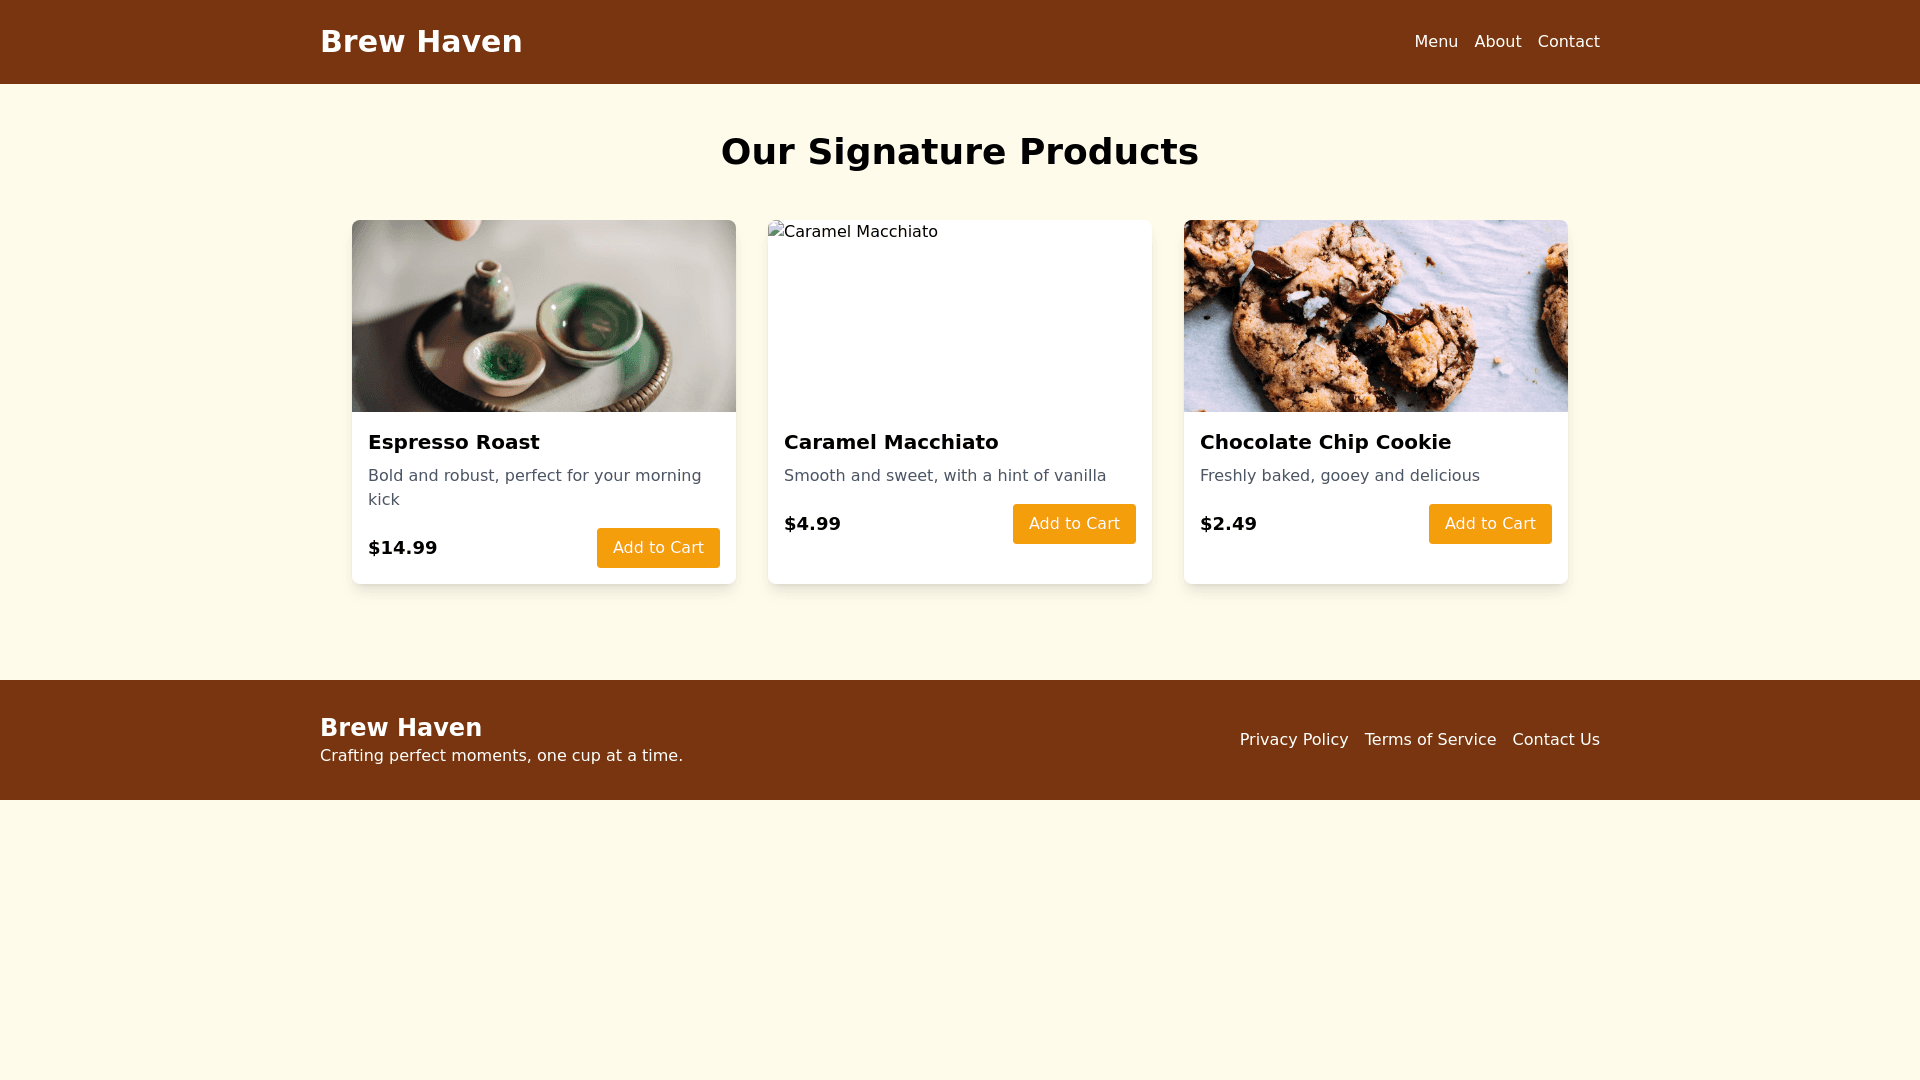Open the Contact Us footer link
The image size is (1920, 1080).
pos(1556,740)
